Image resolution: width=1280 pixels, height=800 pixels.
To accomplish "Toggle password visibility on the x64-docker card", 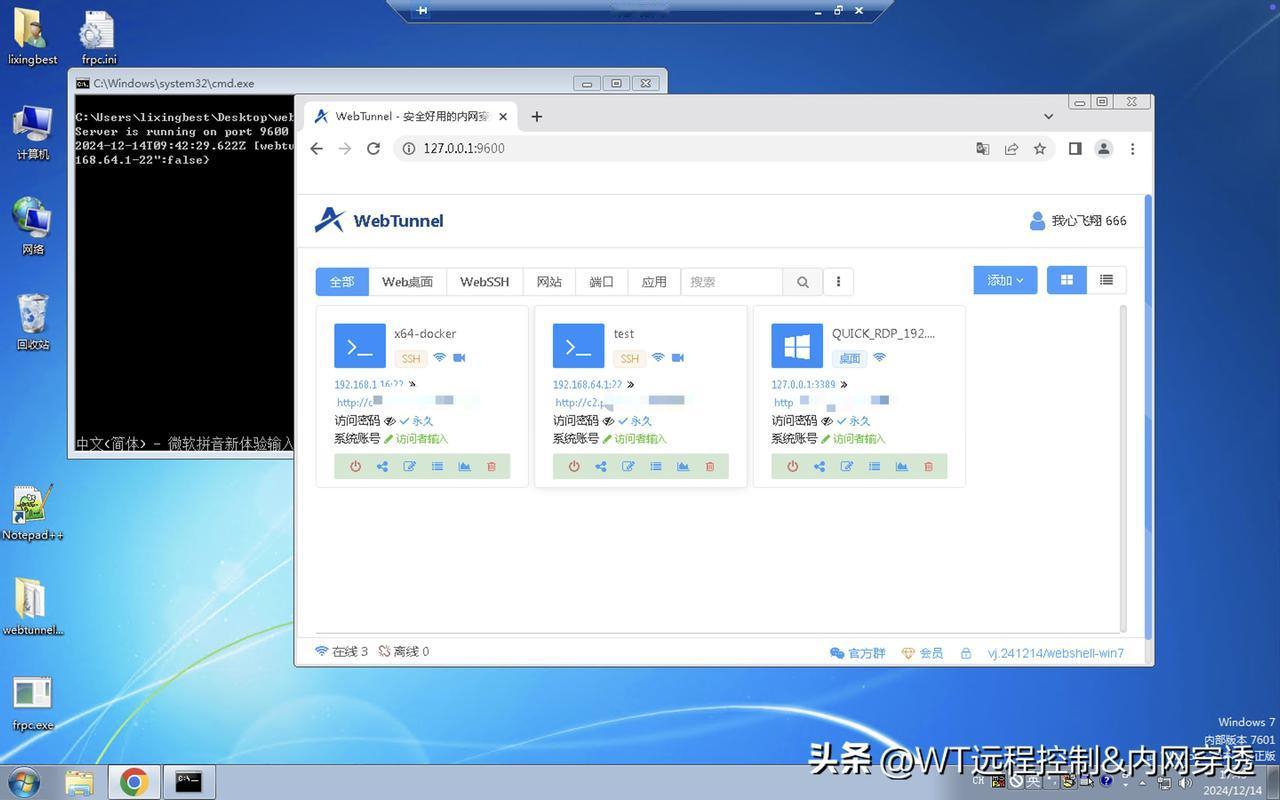I will click(x=390, y=421).
